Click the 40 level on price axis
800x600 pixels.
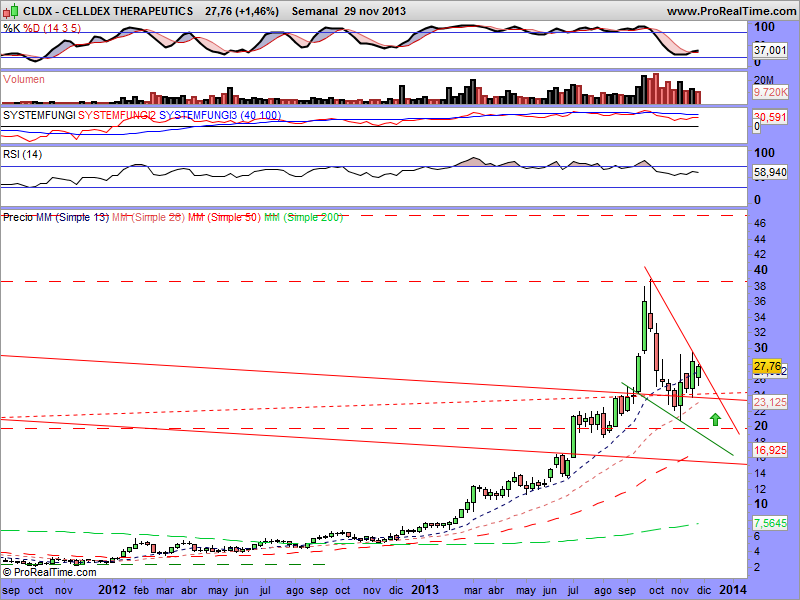click(x=760, y=269)
